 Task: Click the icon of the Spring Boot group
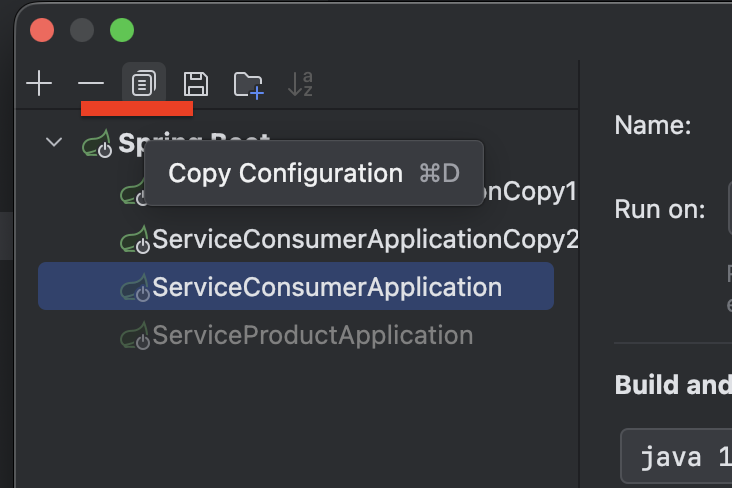point(97,143)
